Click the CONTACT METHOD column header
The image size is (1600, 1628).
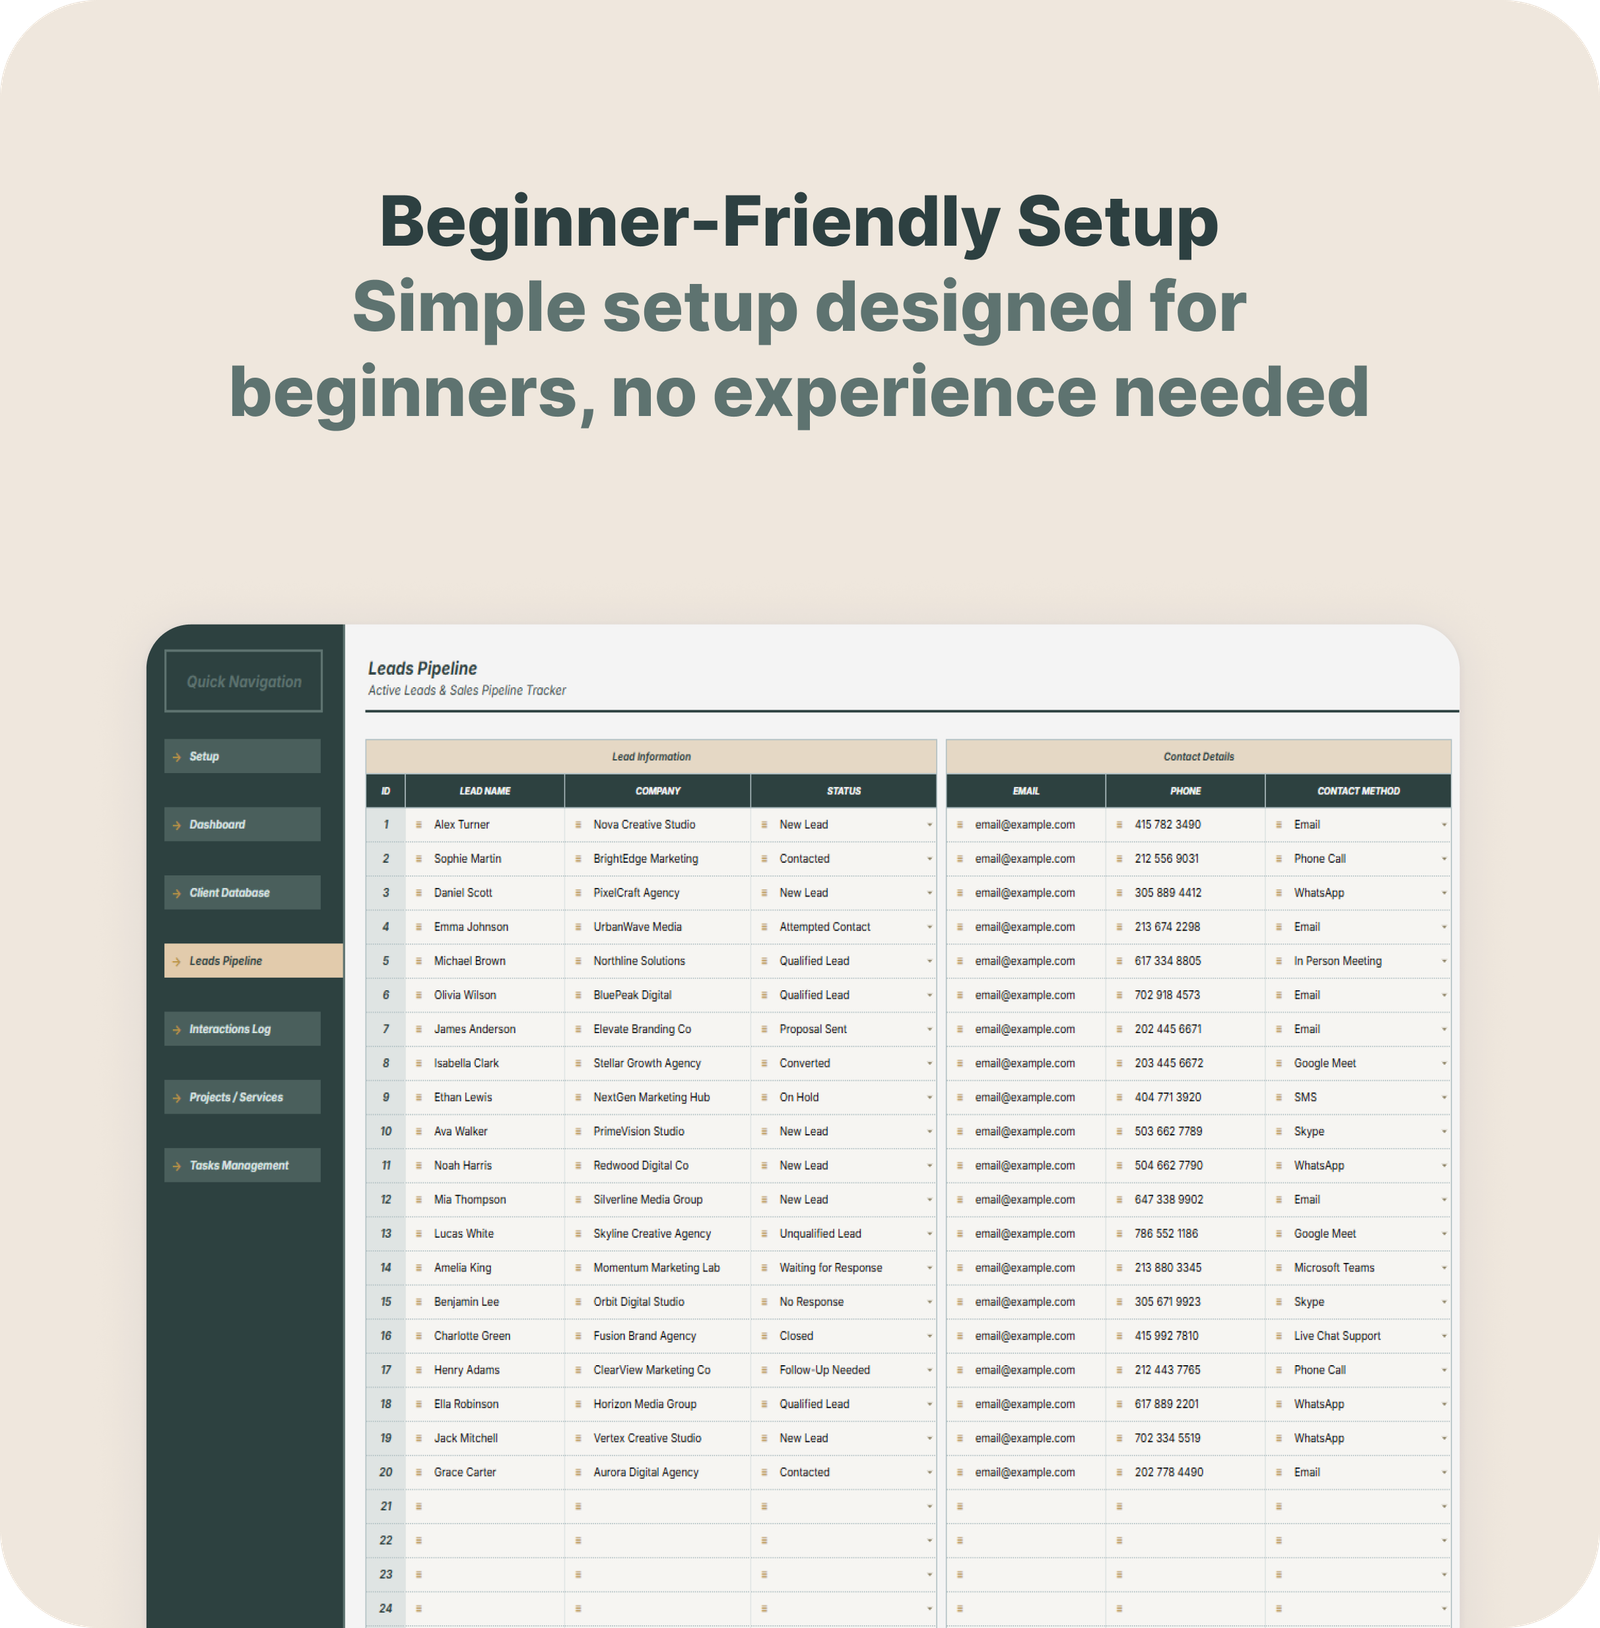(1358, 790)
